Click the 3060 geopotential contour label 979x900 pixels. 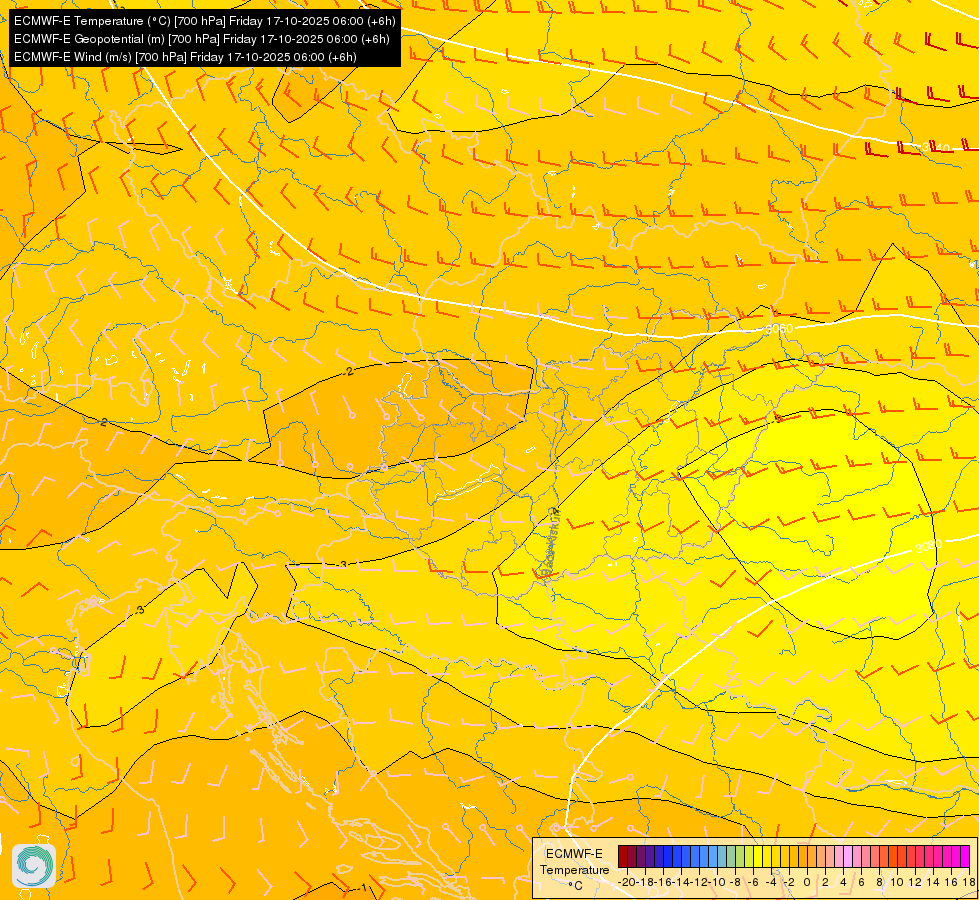[779, 329]
